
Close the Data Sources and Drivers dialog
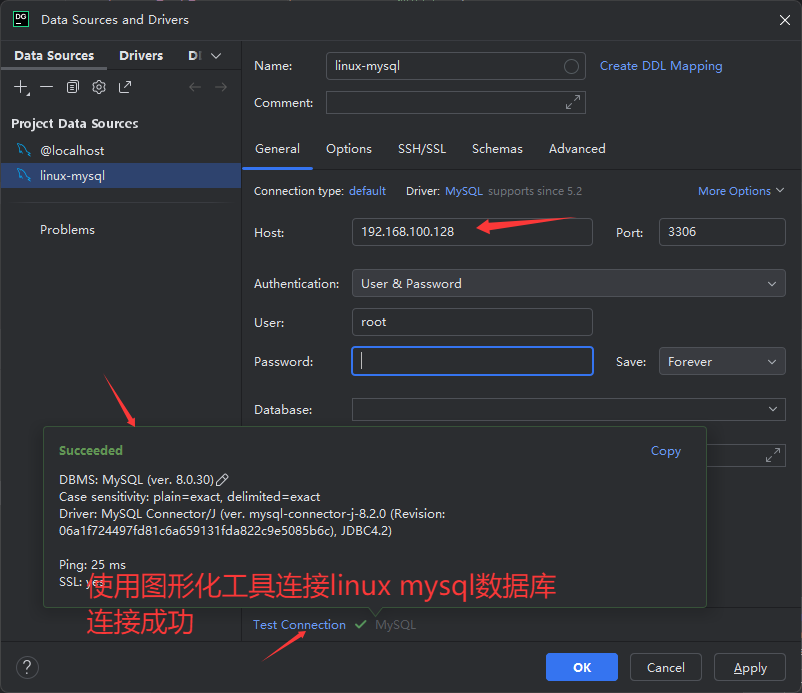785,20
